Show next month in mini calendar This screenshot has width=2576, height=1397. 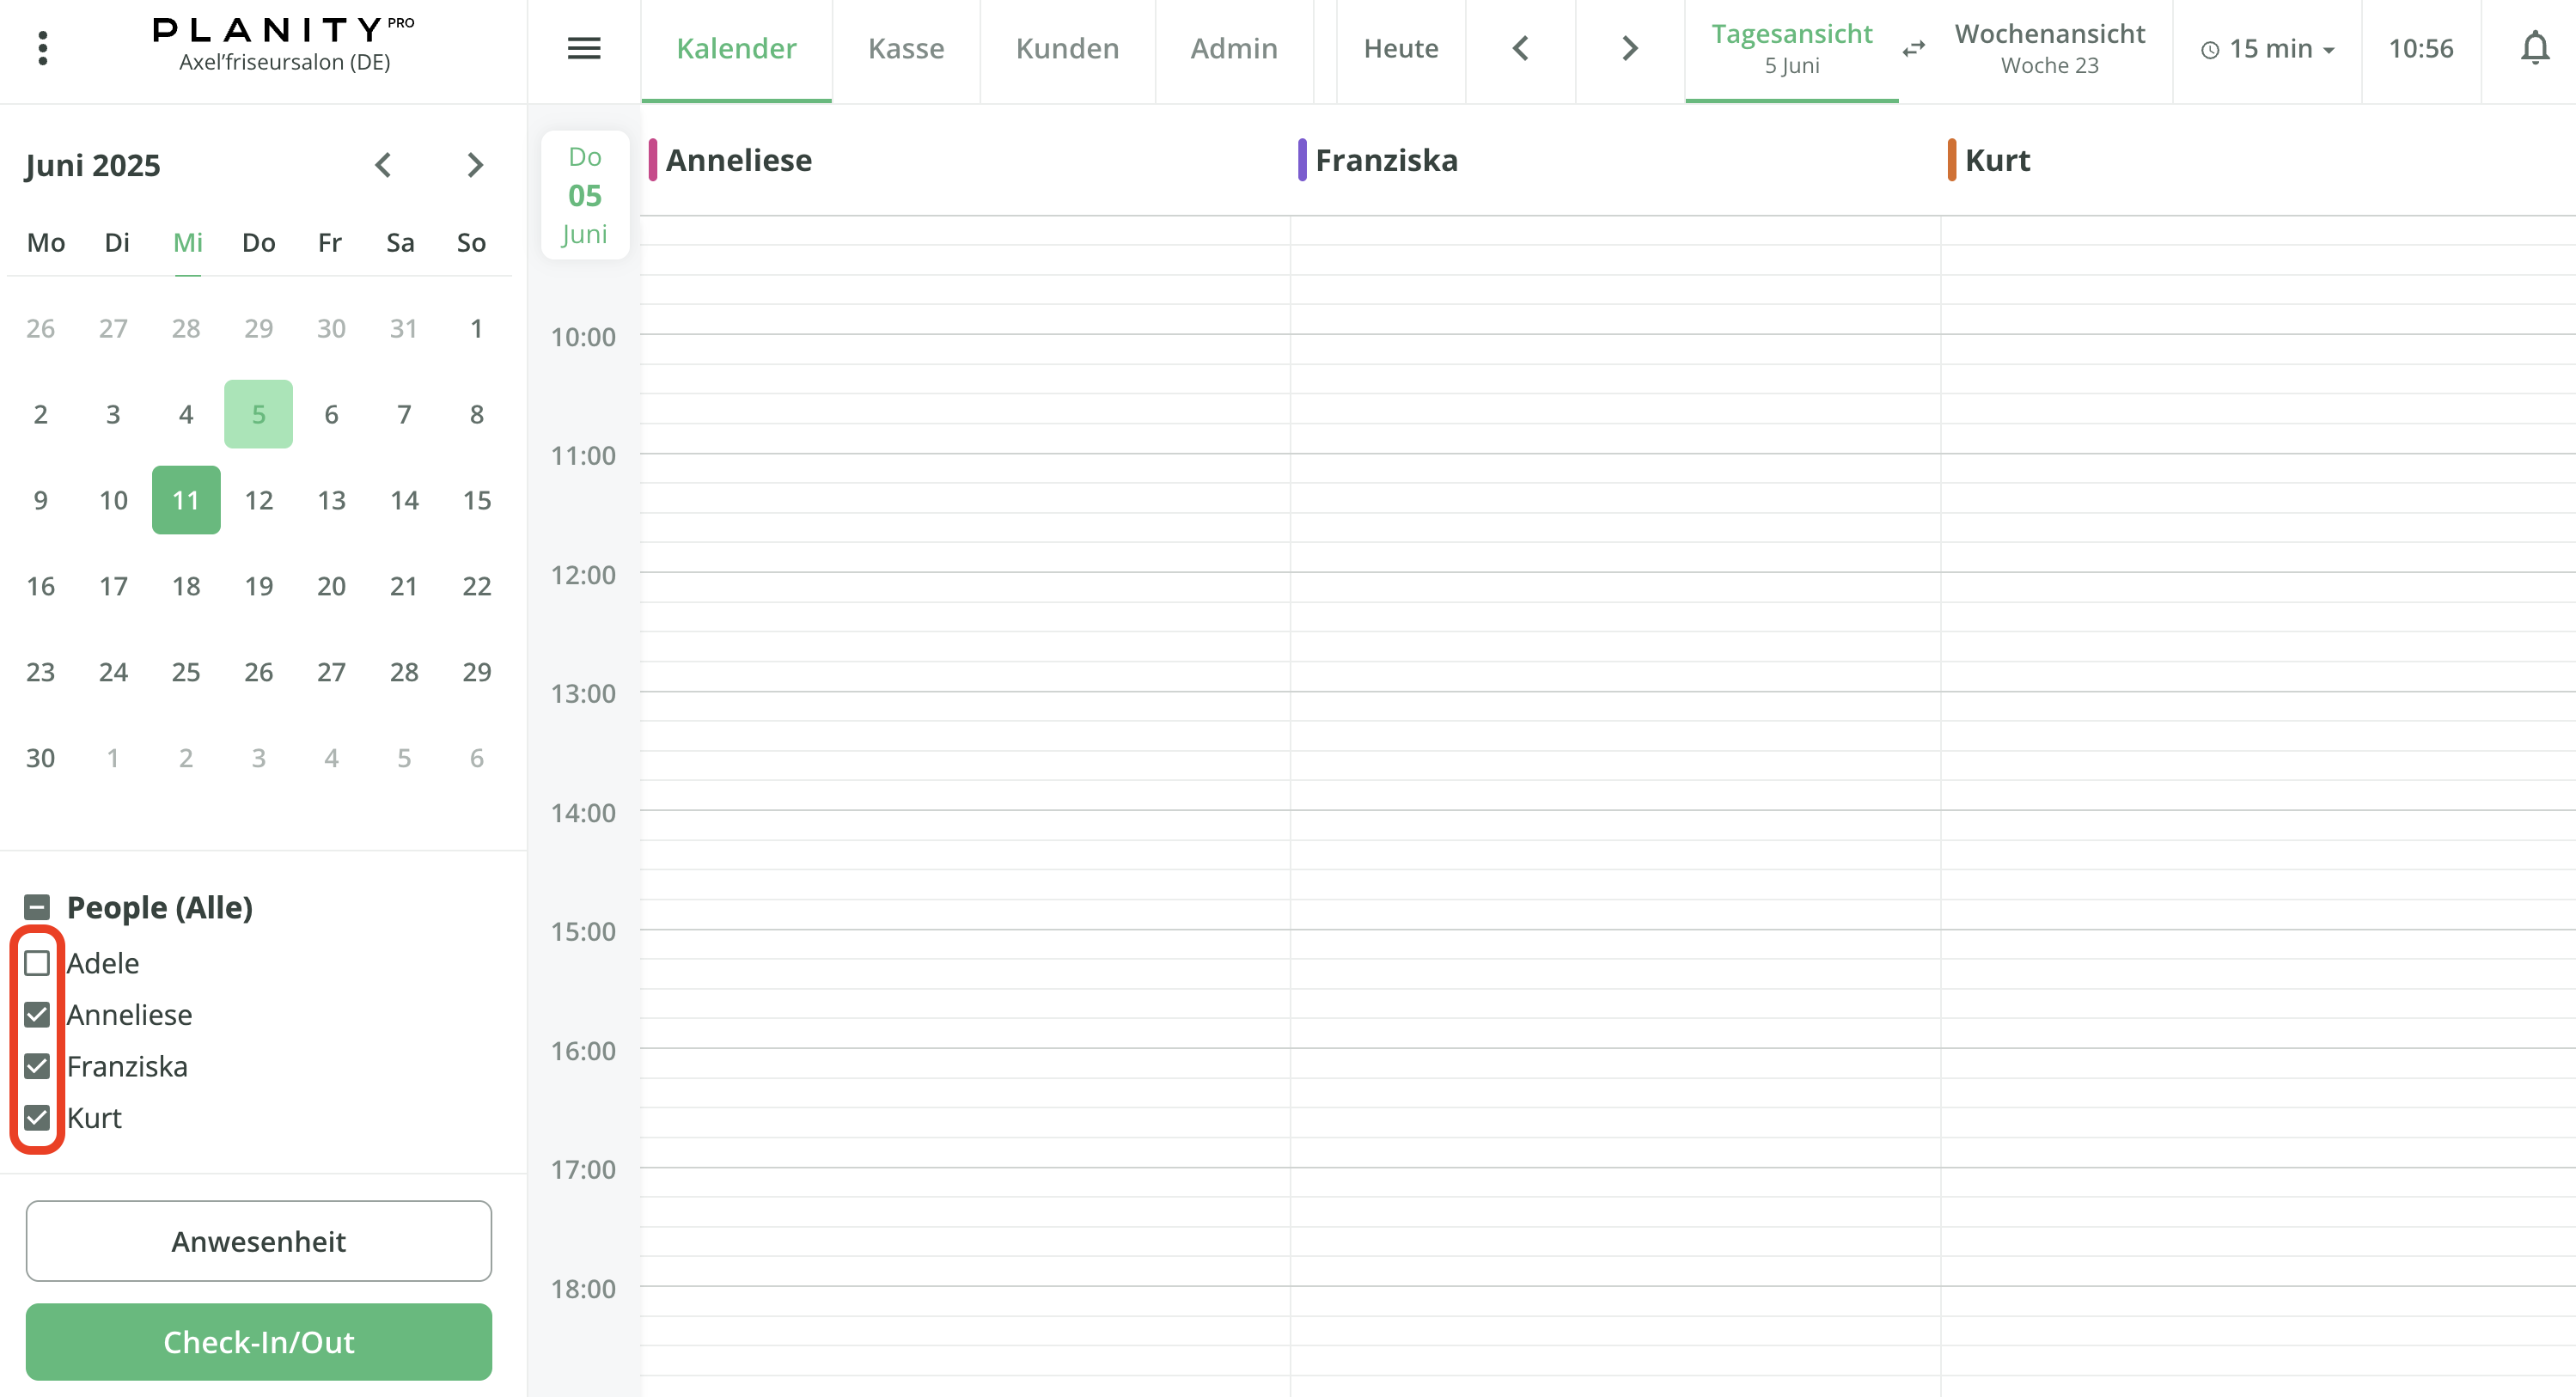coord(475,165)
